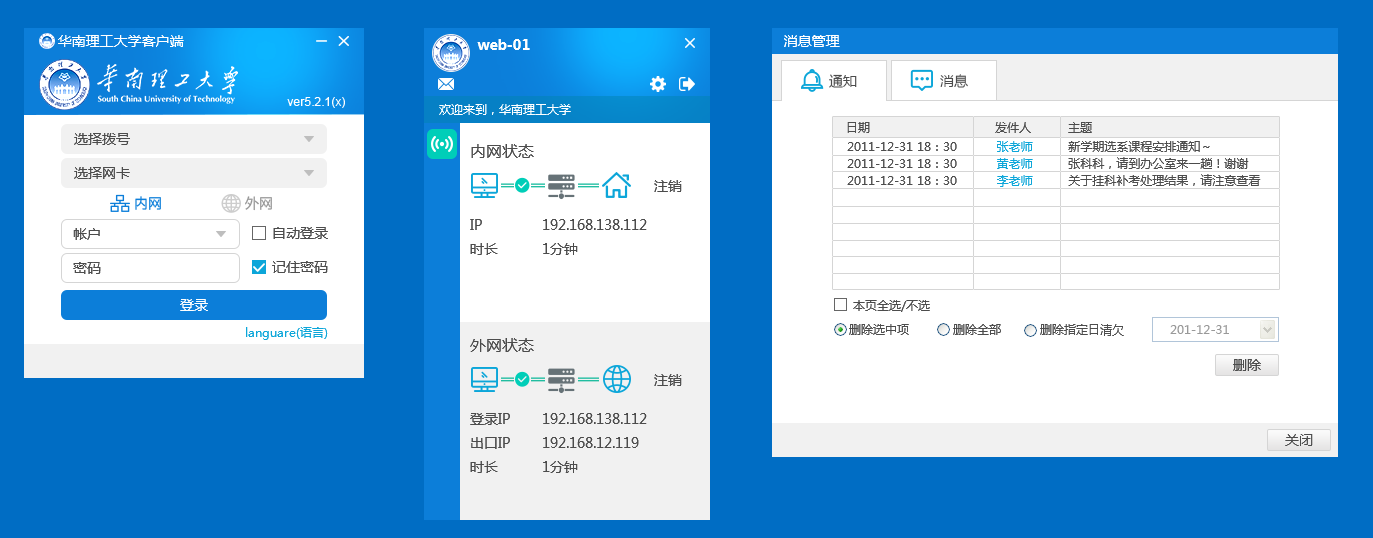Click green check connector in 外网状态
1373x538 pixels.
[x=522, y=380]
